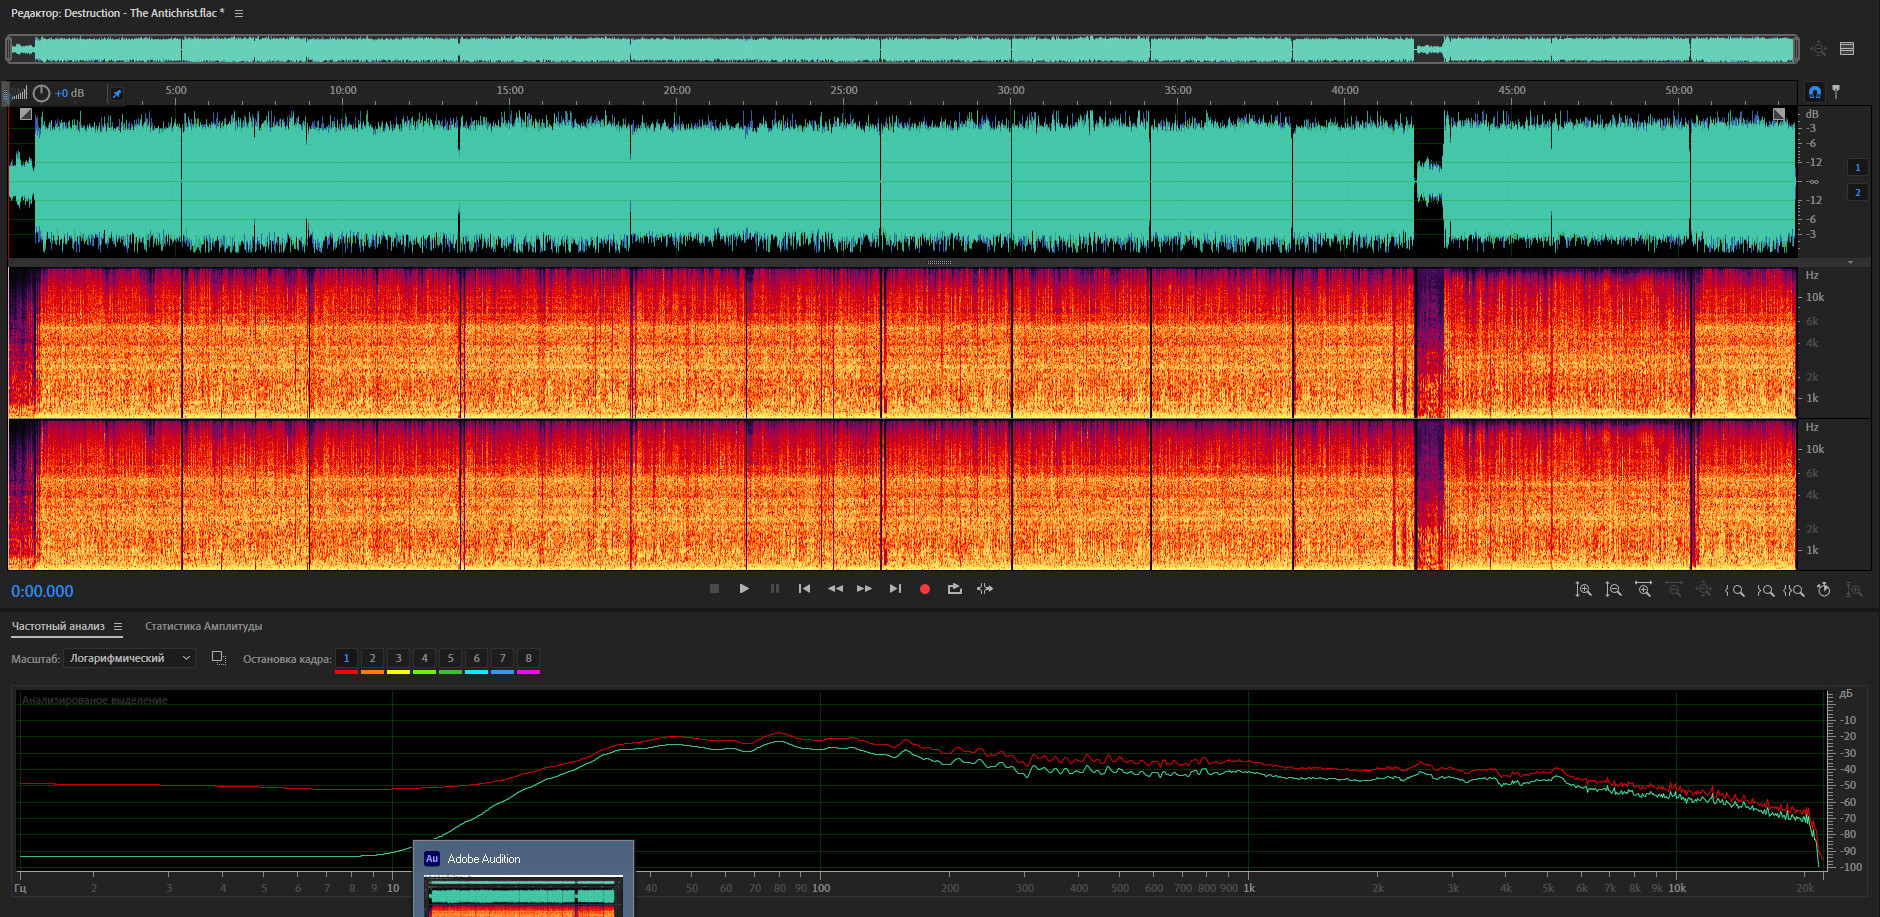
Task: Click the Zoom In Time icon
Action: tap(1643, 590)
